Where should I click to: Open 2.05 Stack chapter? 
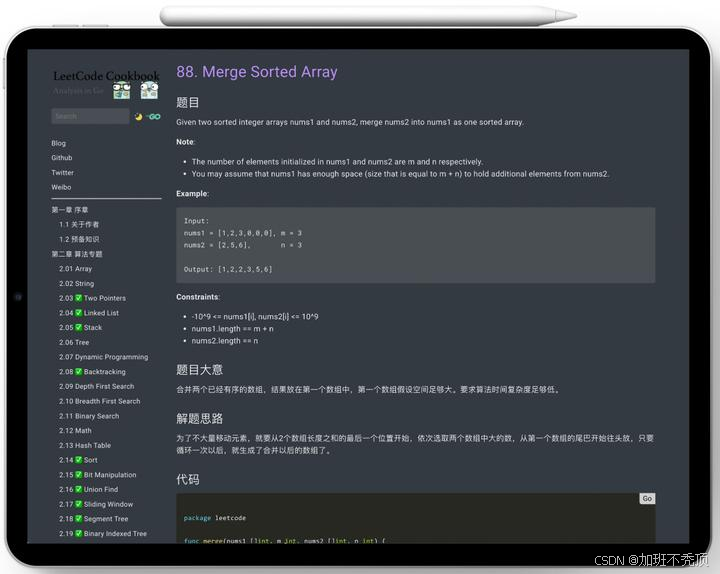[80, 327]
